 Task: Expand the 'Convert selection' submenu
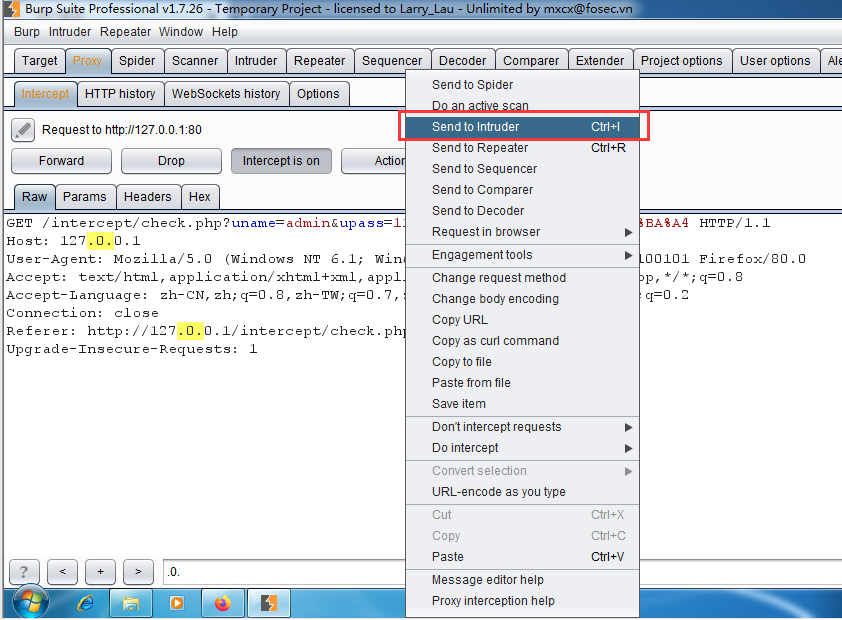[x=522, y=471]
